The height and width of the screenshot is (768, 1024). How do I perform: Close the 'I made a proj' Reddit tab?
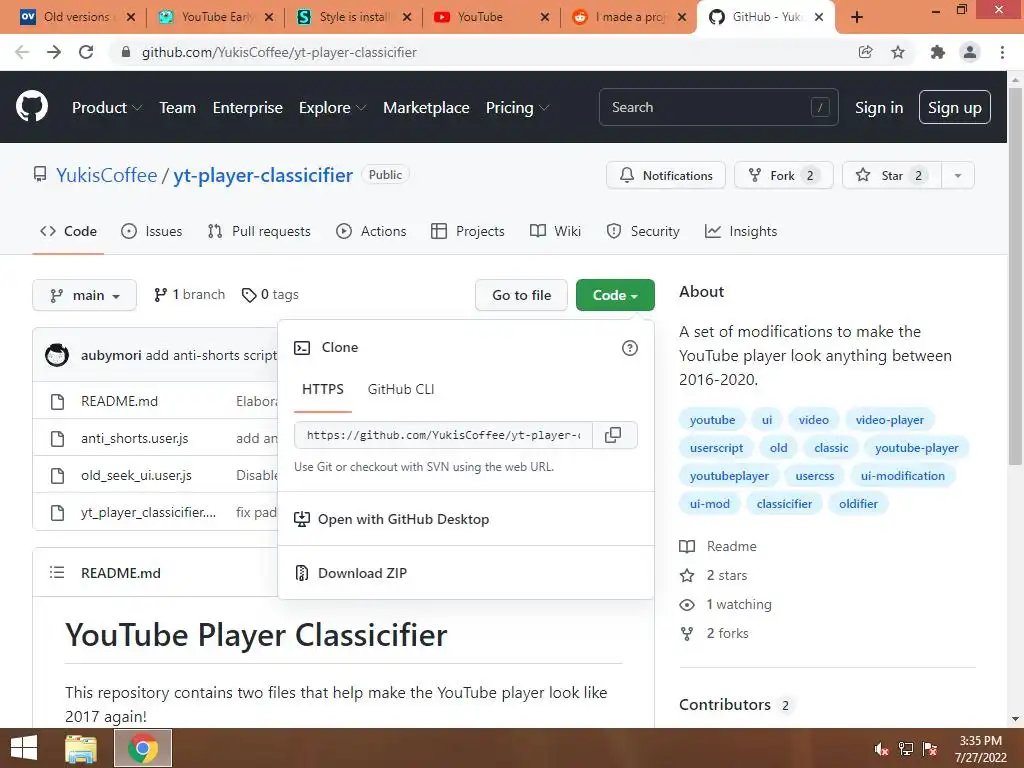[x=682, y=17]
